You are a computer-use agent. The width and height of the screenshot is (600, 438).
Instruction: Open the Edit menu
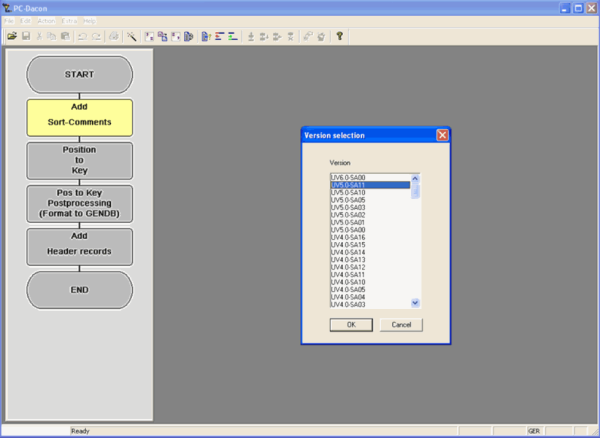tap(25, 21)
